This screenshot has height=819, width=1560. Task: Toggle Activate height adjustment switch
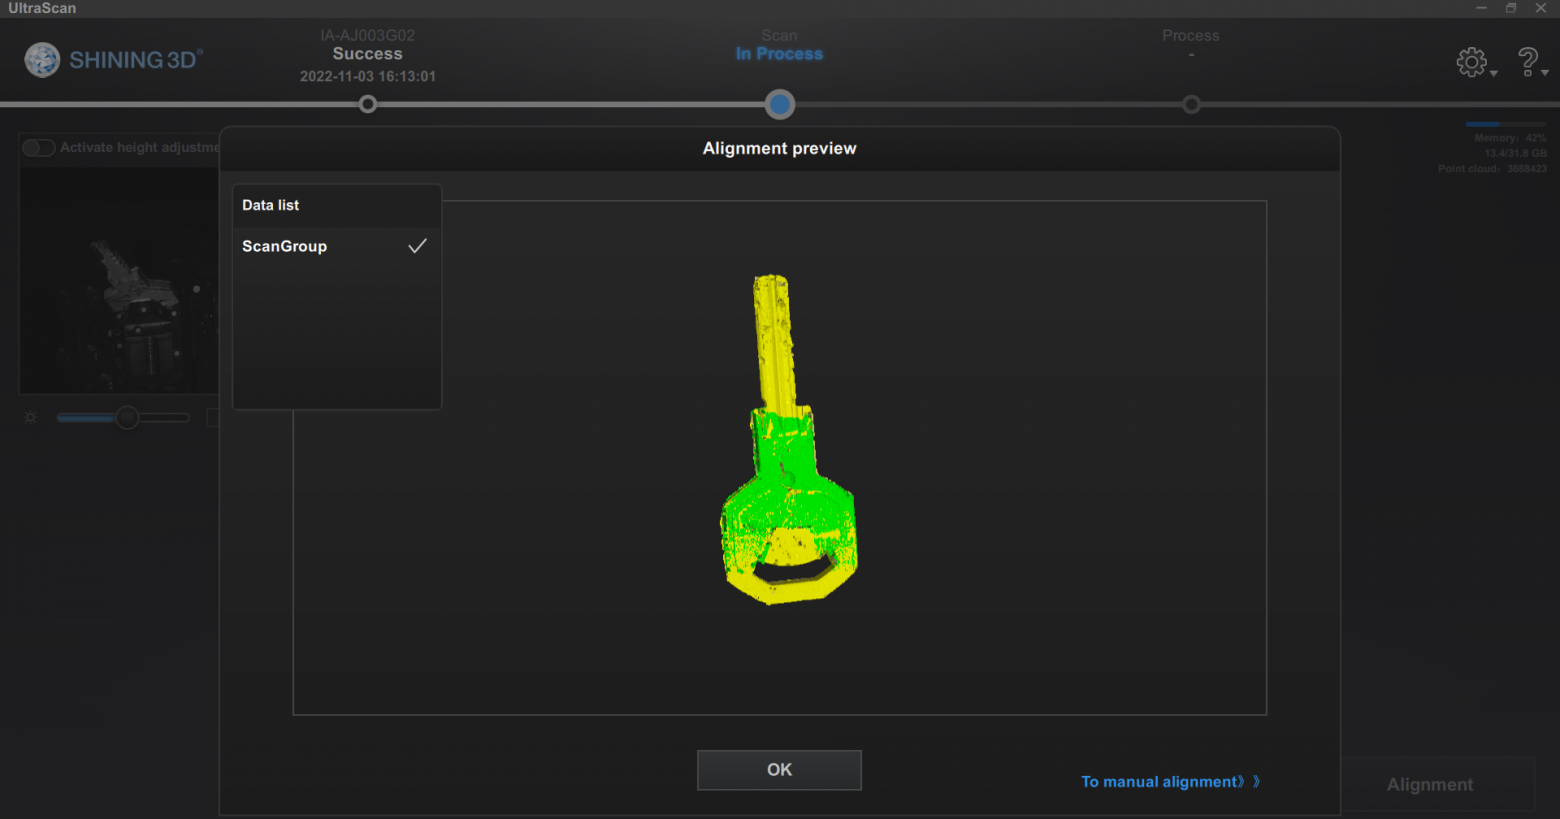(39, 147)
